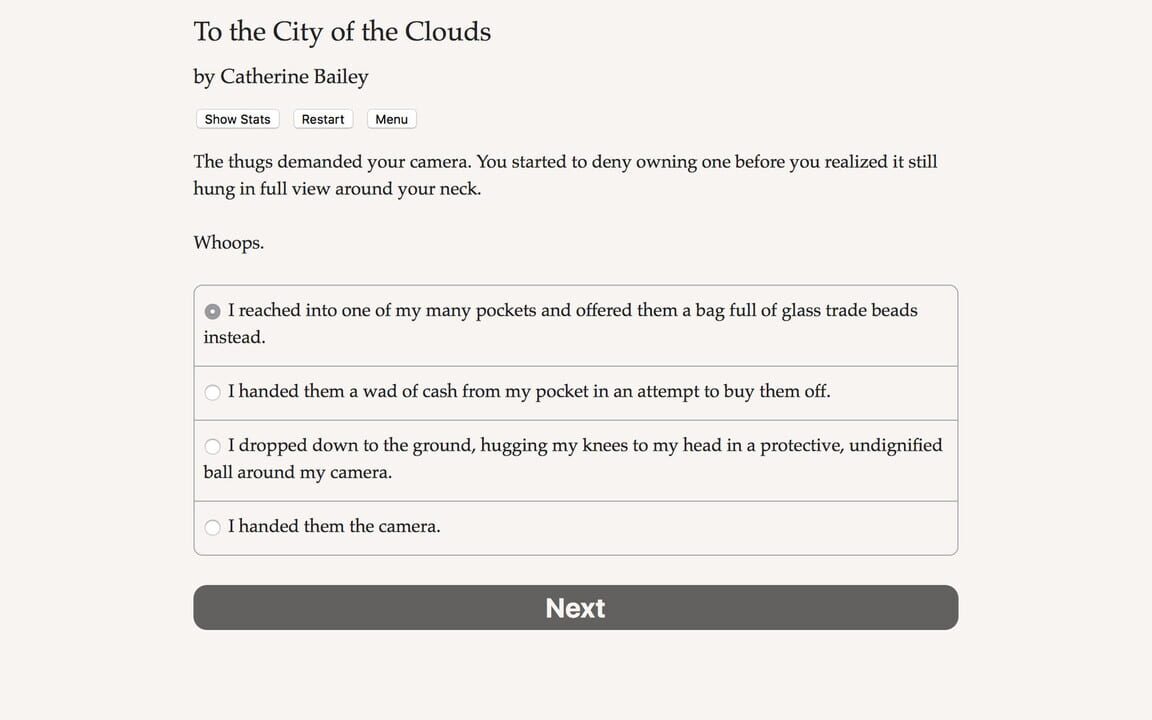Click the radio button beside the cash choice
The height and width of the screenshot is (720, 1152).
[x=212, y=392]
